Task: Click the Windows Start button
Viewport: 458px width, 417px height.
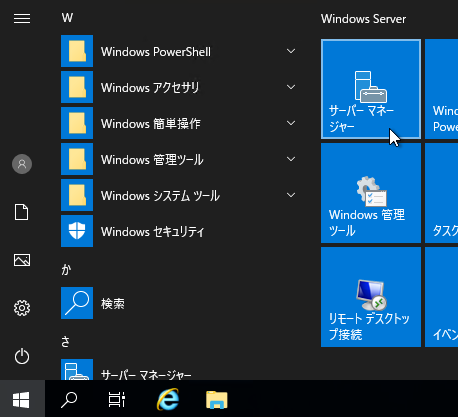Action: (22, 399)
